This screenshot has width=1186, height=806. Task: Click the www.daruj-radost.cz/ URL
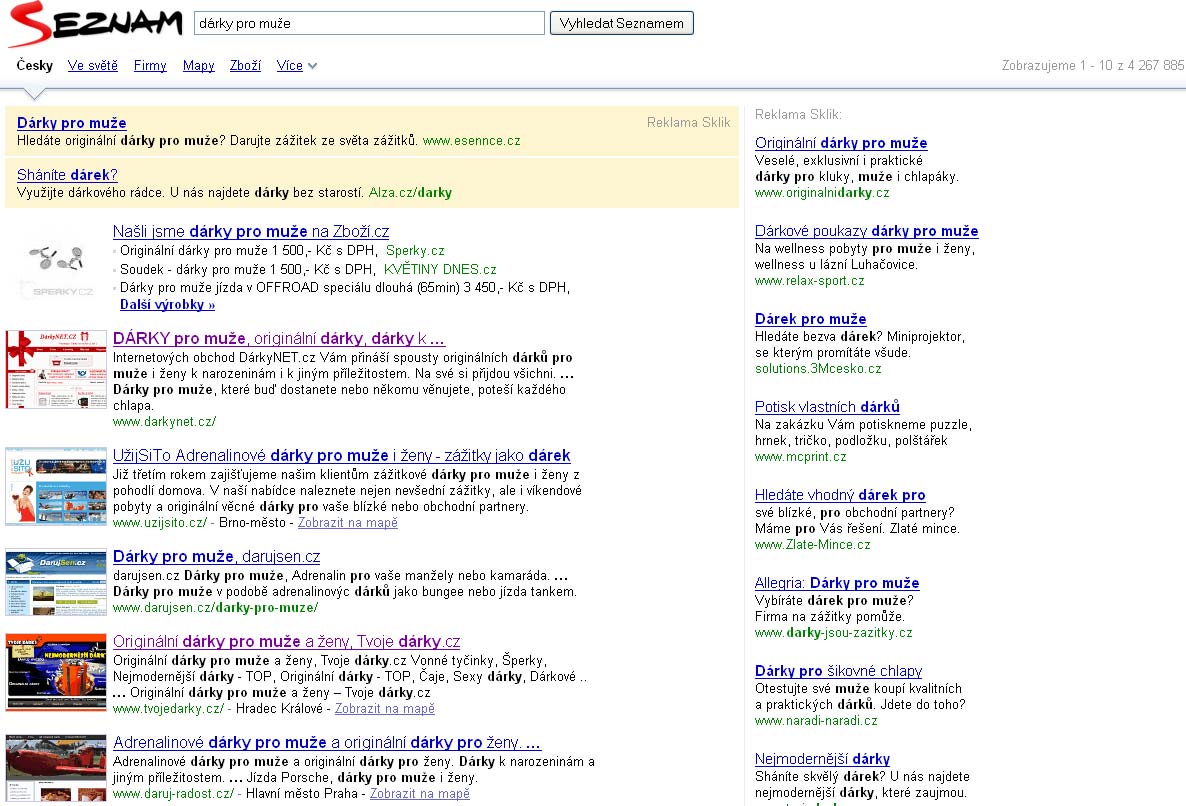[x=173, y=793]
